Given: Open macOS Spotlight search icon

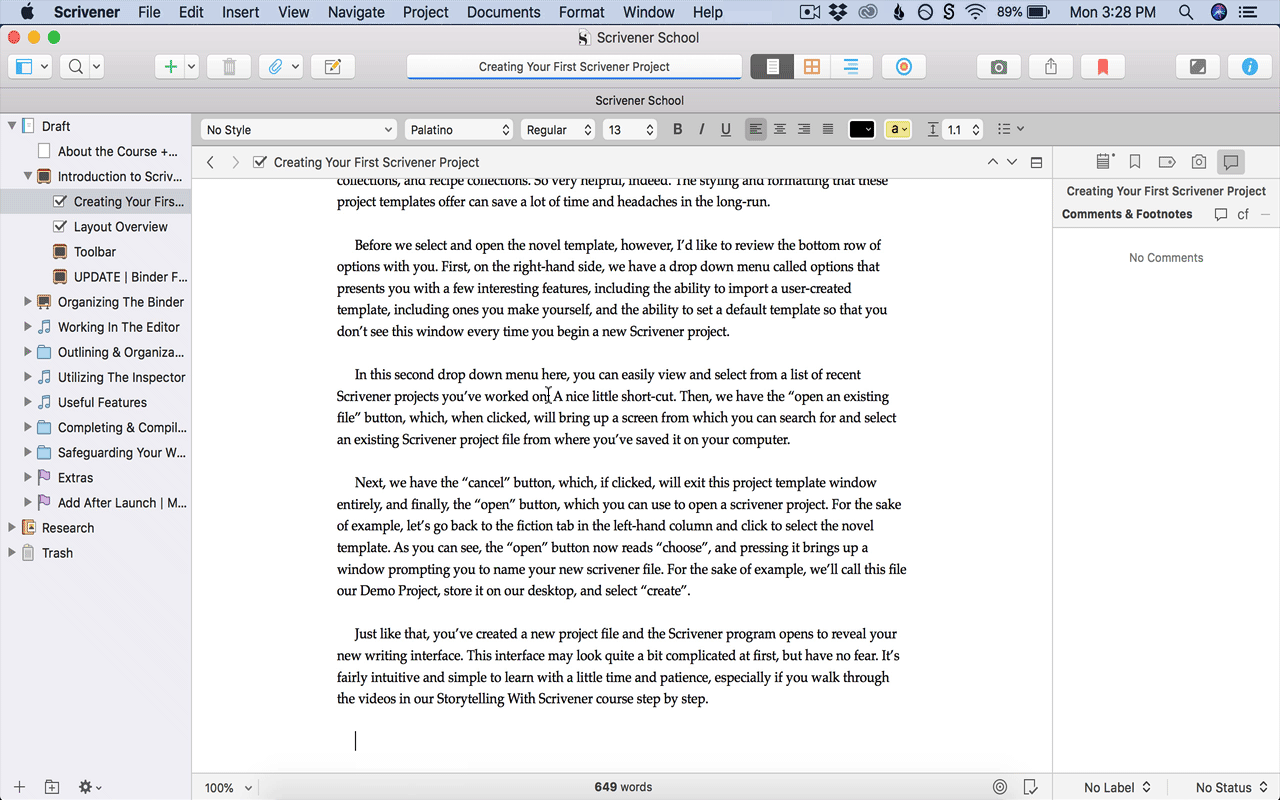Looking at the screenshot, I should pos(1185,12).
